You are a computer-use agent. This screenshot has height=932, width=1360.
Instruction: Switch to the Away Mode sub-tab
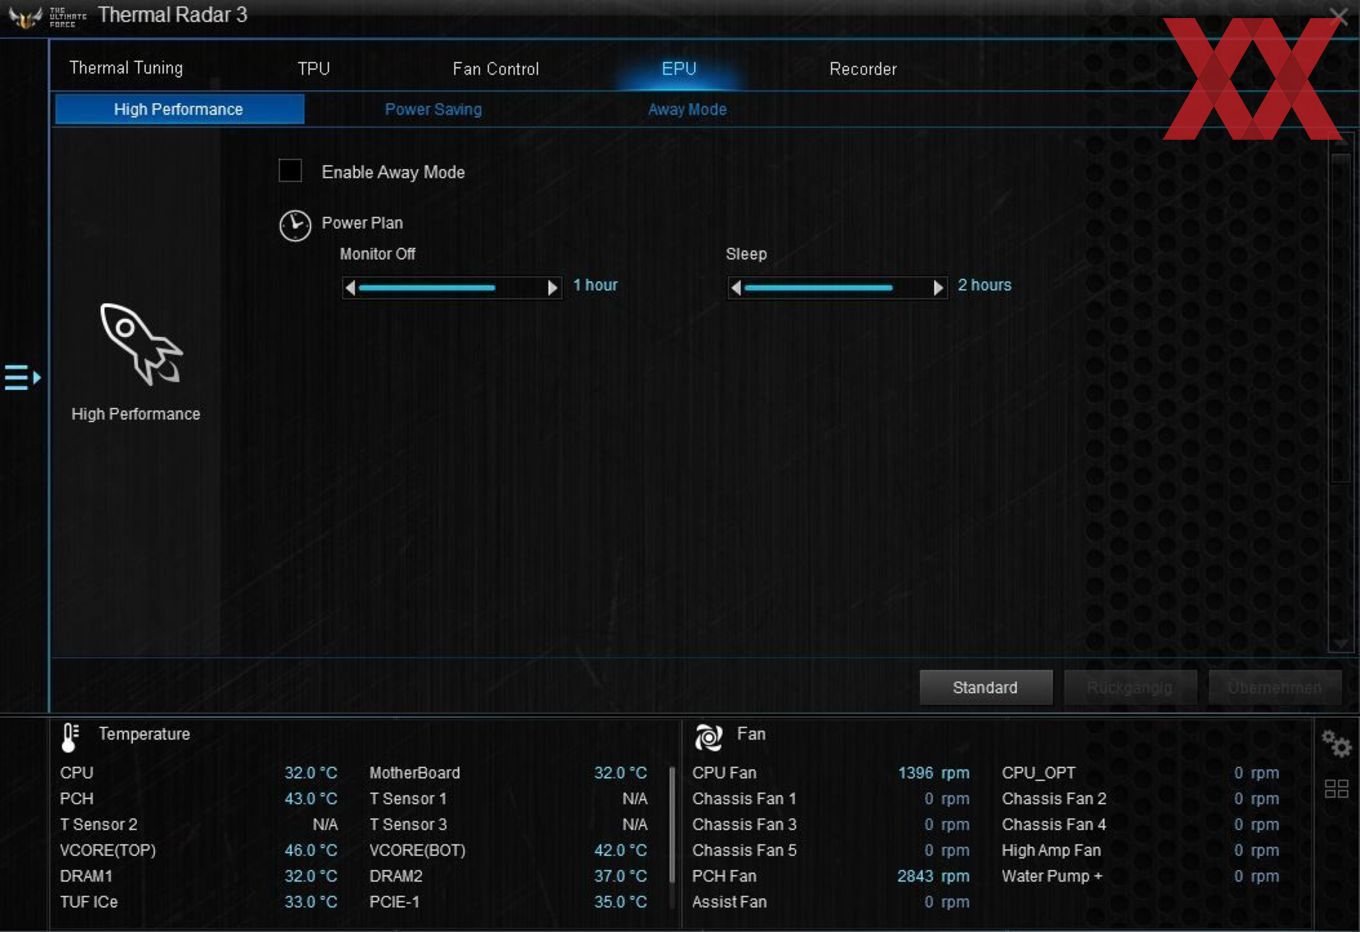point(687,109)
